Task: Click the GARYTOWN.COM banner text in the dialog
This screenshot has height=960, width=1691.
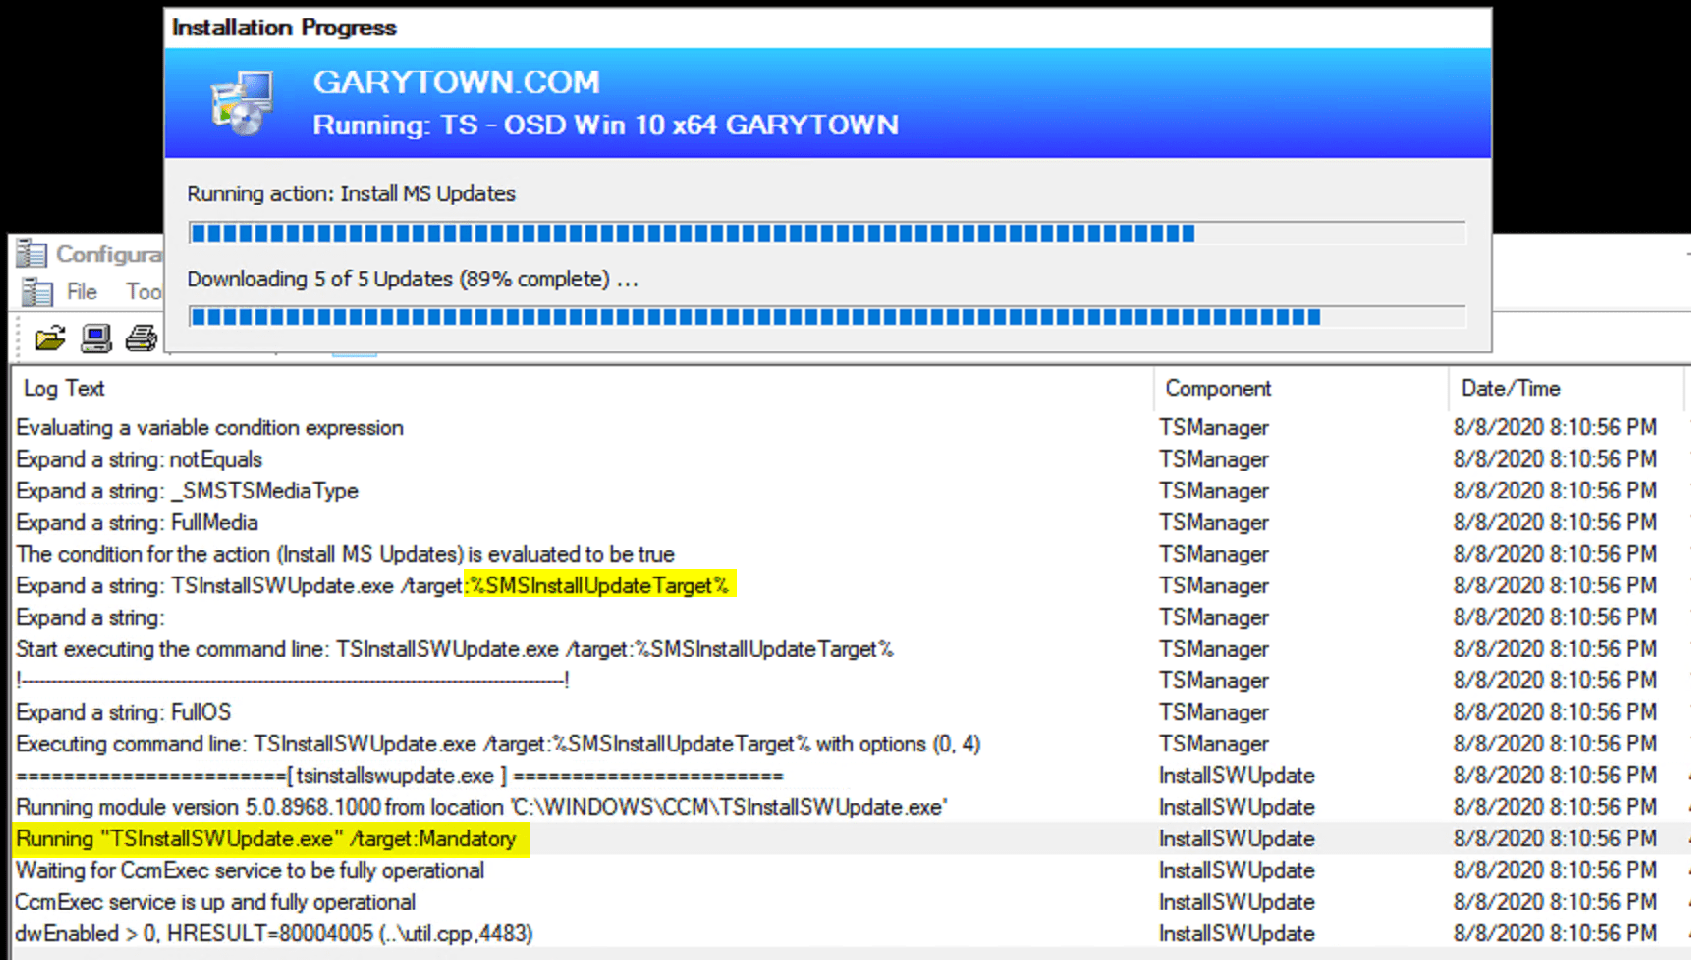Action: [456, 81]
